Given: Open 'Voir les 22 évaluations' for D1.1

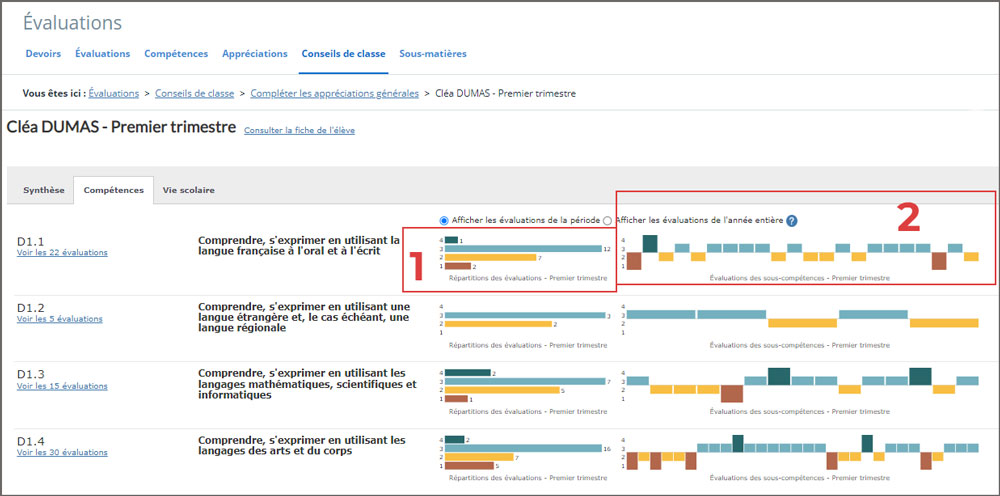Looking at the screenshot, I should click(62, 253).
